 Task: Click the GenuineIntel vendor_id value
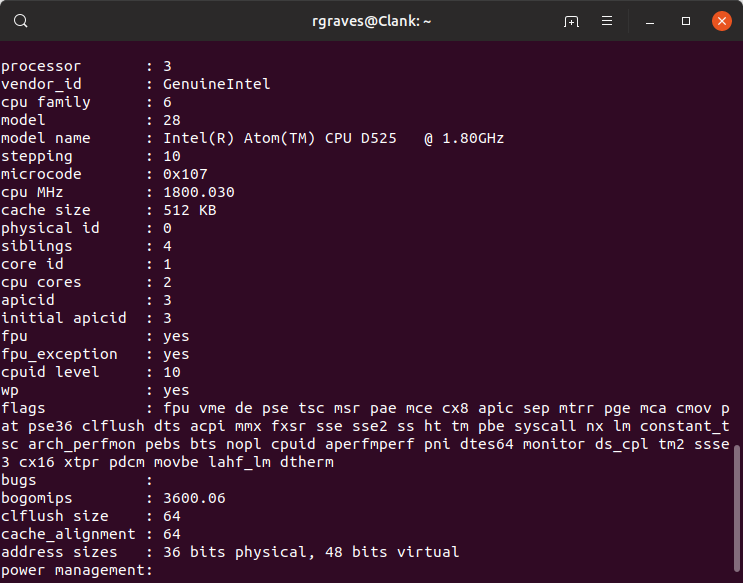click(x=217, y=84)
